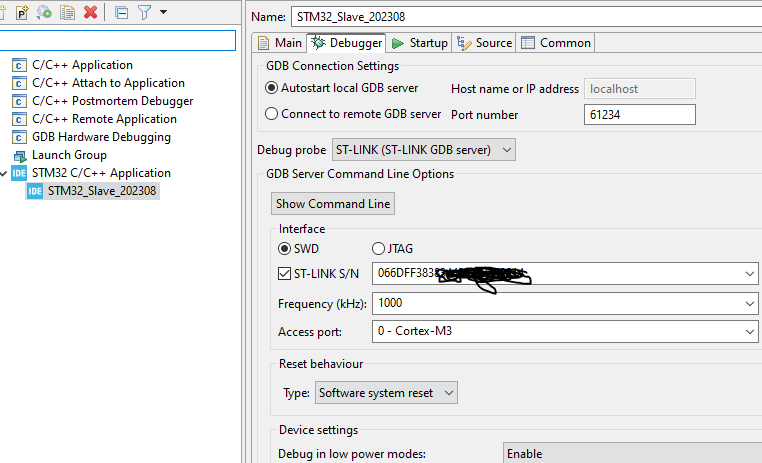Click the Launch Group label
762x463 pixels.
69,155
